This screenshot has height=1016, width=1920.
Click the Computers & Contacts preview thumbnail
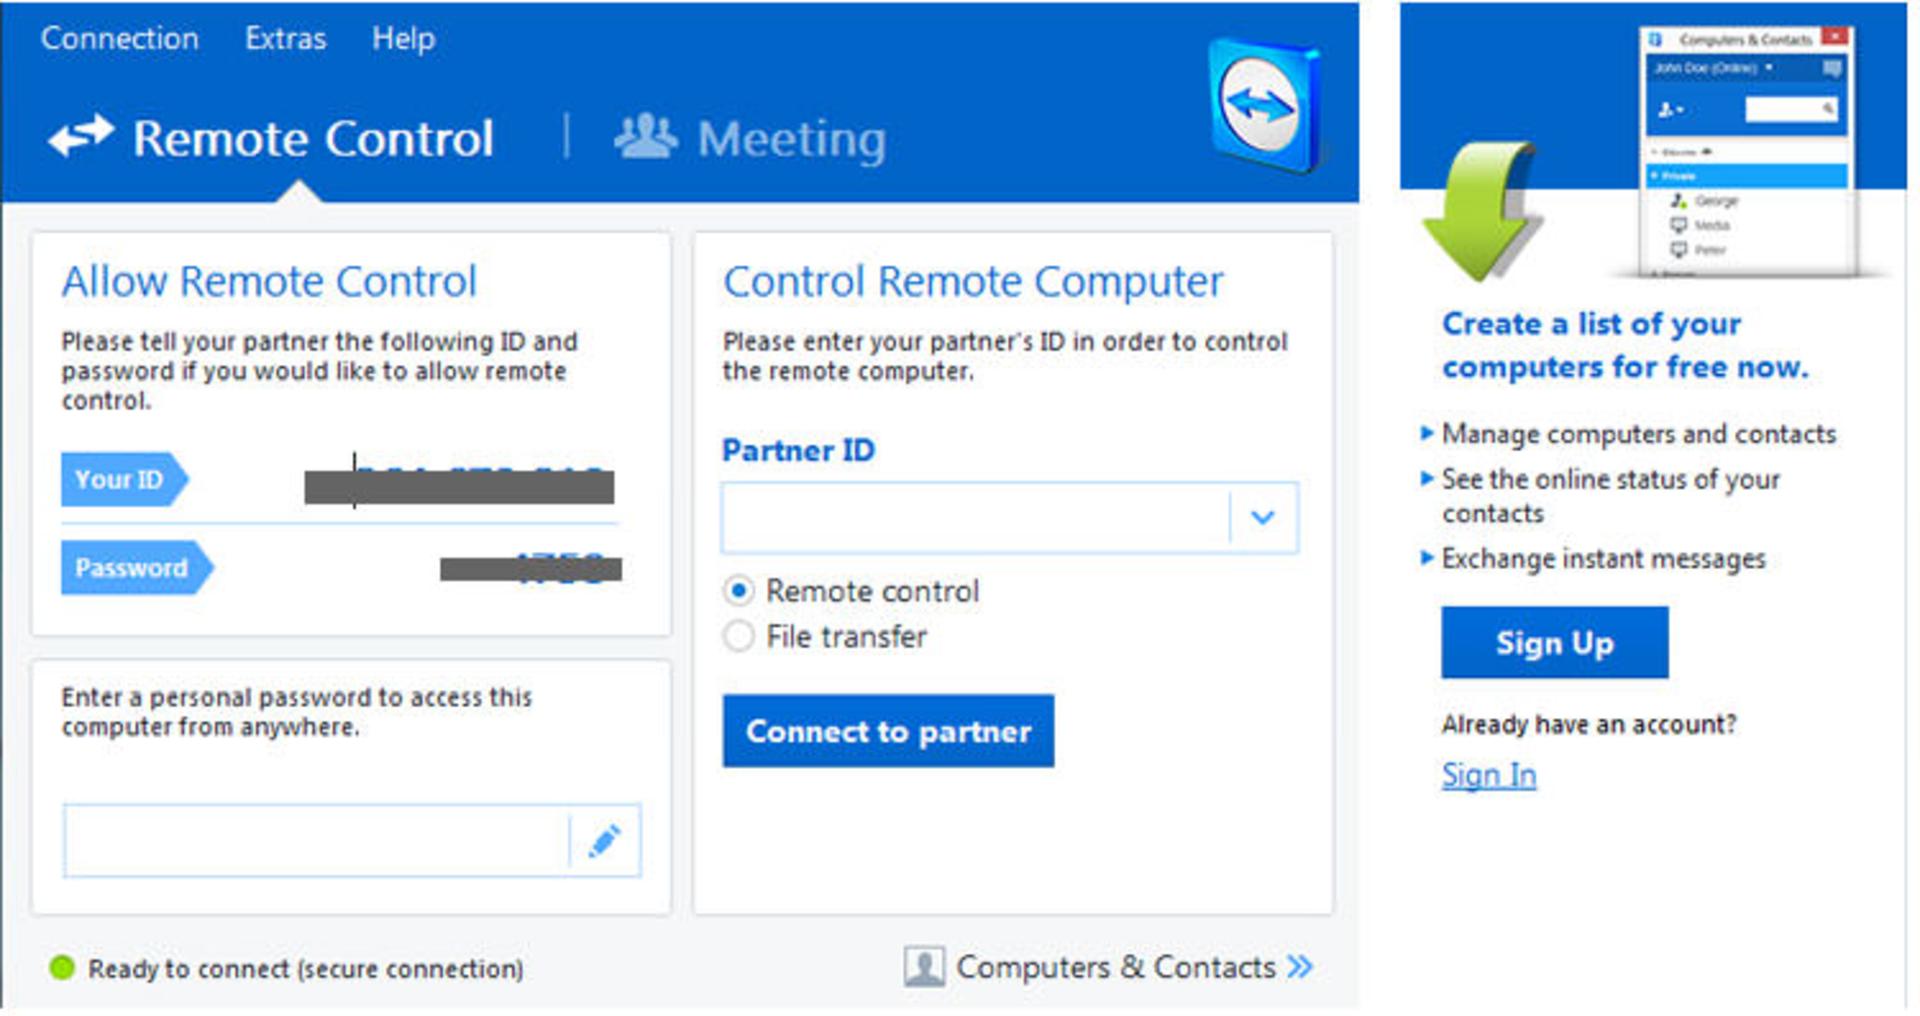coord(1747,151)
